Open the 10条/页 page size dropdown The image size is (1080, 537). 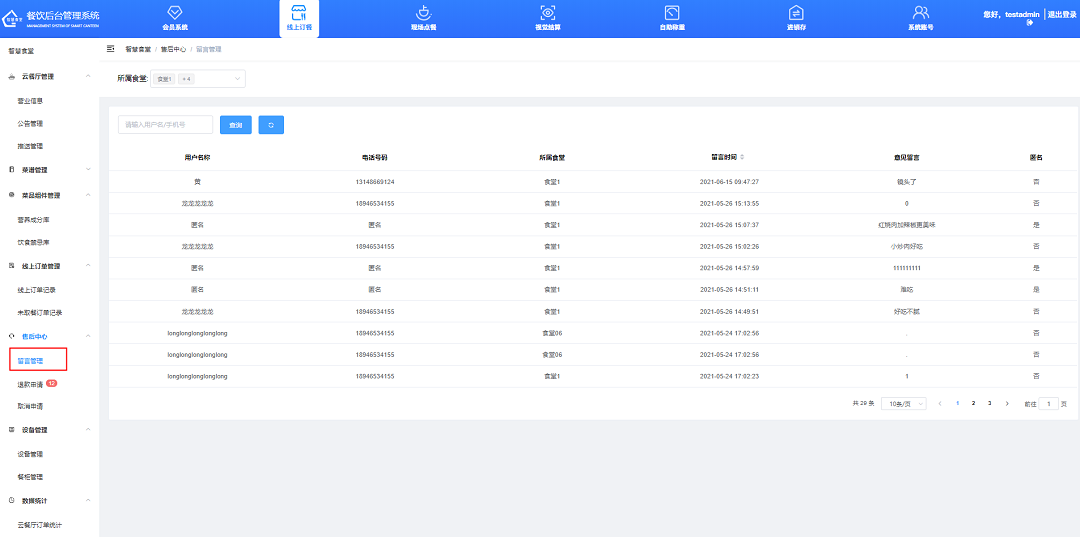pos(903,403)
